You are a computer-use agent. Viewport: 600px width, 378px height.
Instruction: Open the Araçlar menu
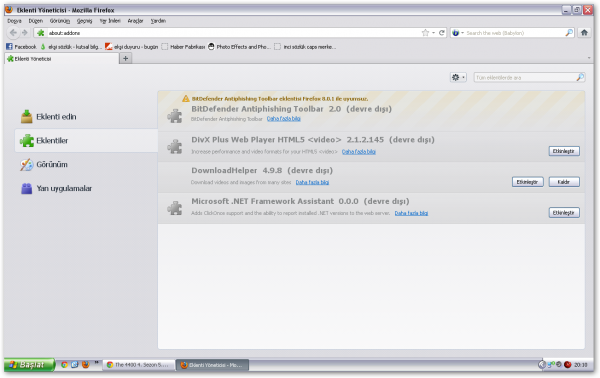pyautogui.click(x=135, y=21)
